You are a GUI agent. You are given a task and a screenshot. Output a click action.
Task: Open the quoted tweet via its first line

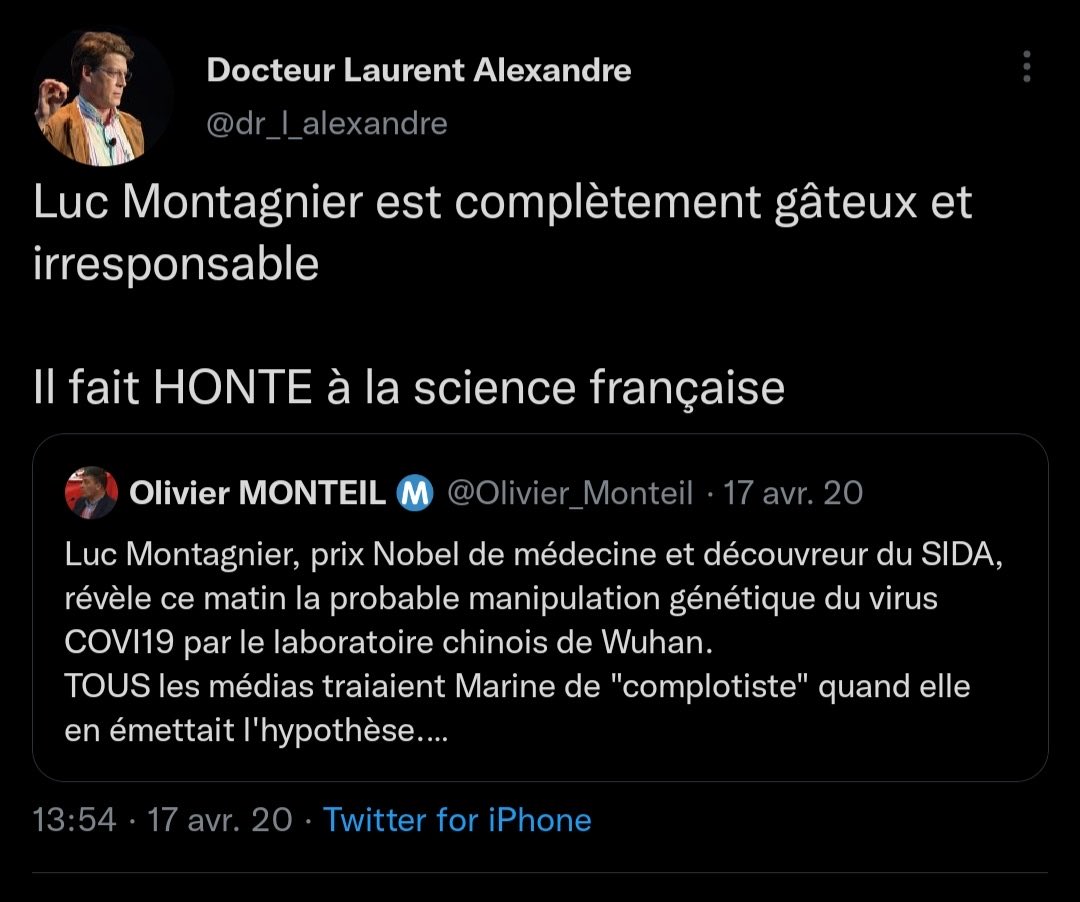(533, 555)
